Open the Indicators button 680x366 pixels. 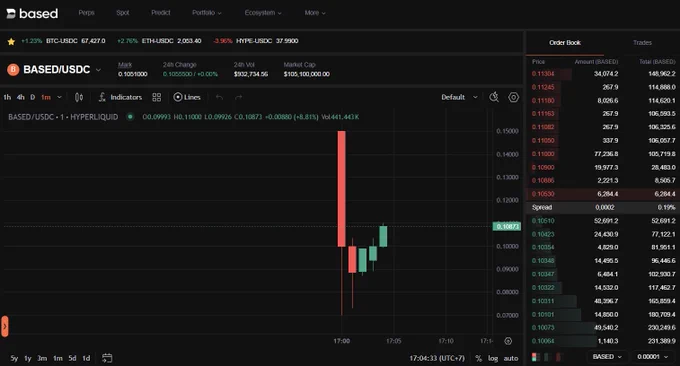tap(120, 97)
